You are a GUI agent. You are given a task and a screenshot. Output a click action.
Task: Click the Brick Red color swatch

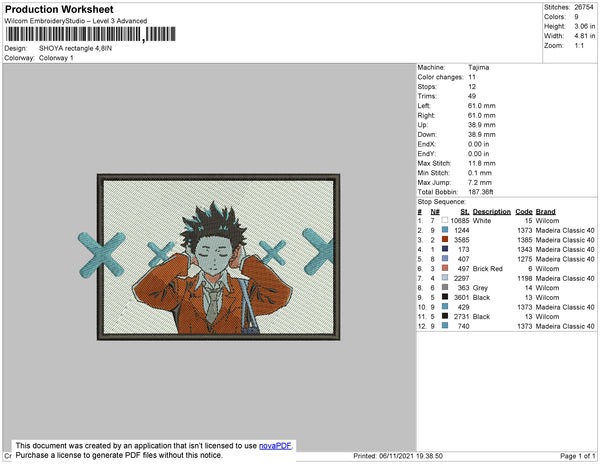tap(445, 268)
